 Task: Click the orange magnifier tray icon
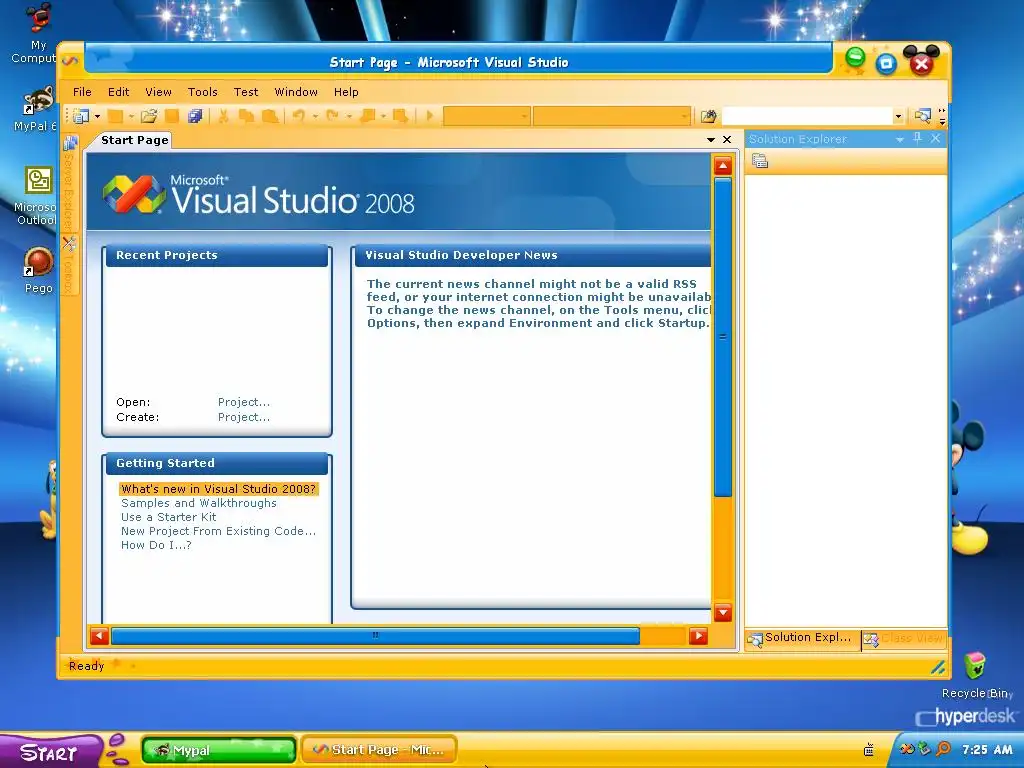coord(943,749)
